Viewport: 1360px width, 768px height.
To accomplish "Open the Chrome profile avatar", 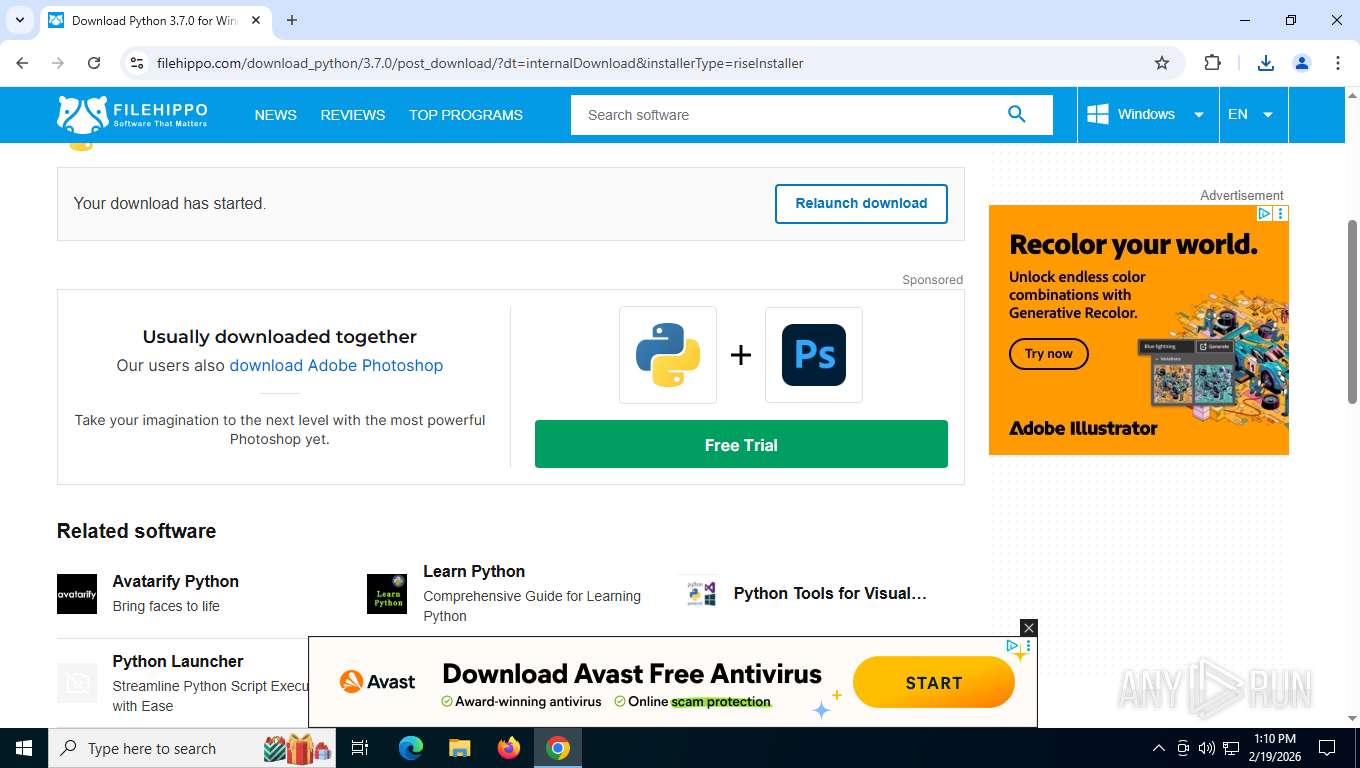I will pos(1302,63).
